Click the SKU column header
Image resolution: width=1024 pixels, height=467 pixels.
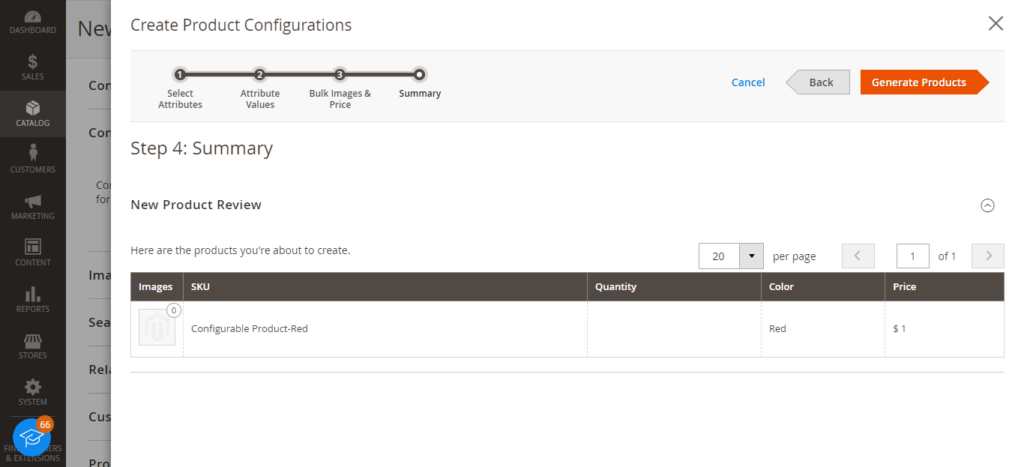pos(385,287)
